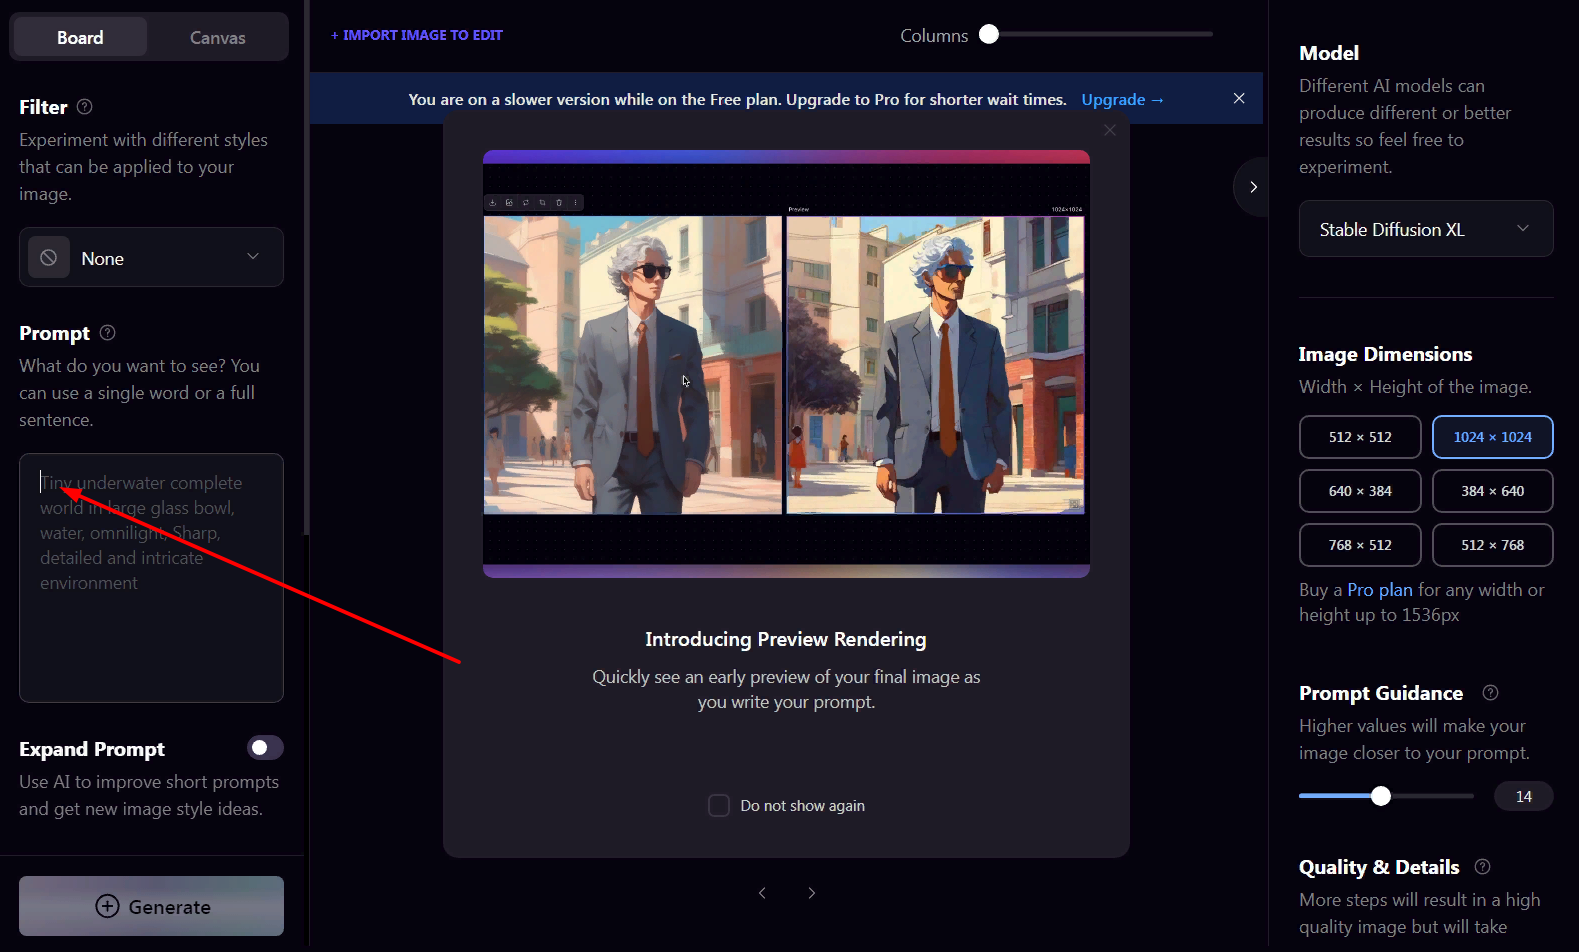Switch to the Canvas tab
The image size is (1579, 952).
(x=217, y=38)
